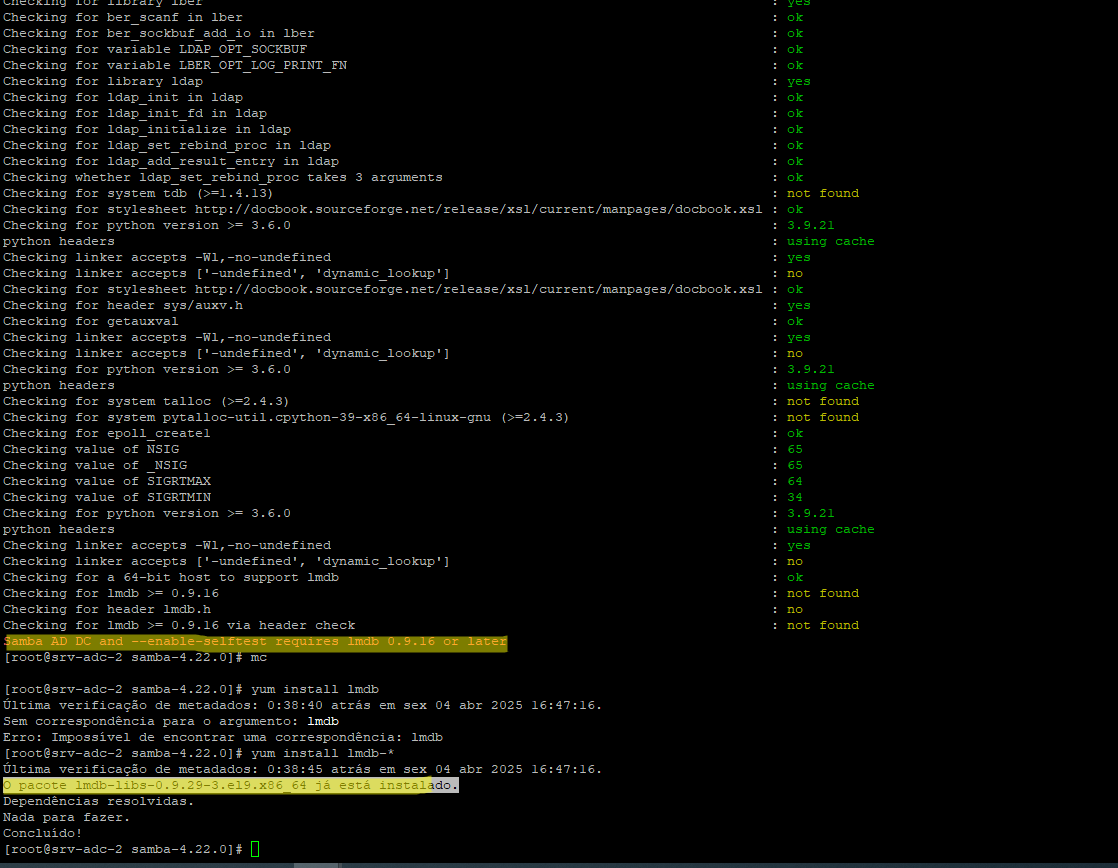The height and width of the screenshot is (868, 1118).
Task: Select the 'Dependências resolvidas.' line
Action: point(98,802)
